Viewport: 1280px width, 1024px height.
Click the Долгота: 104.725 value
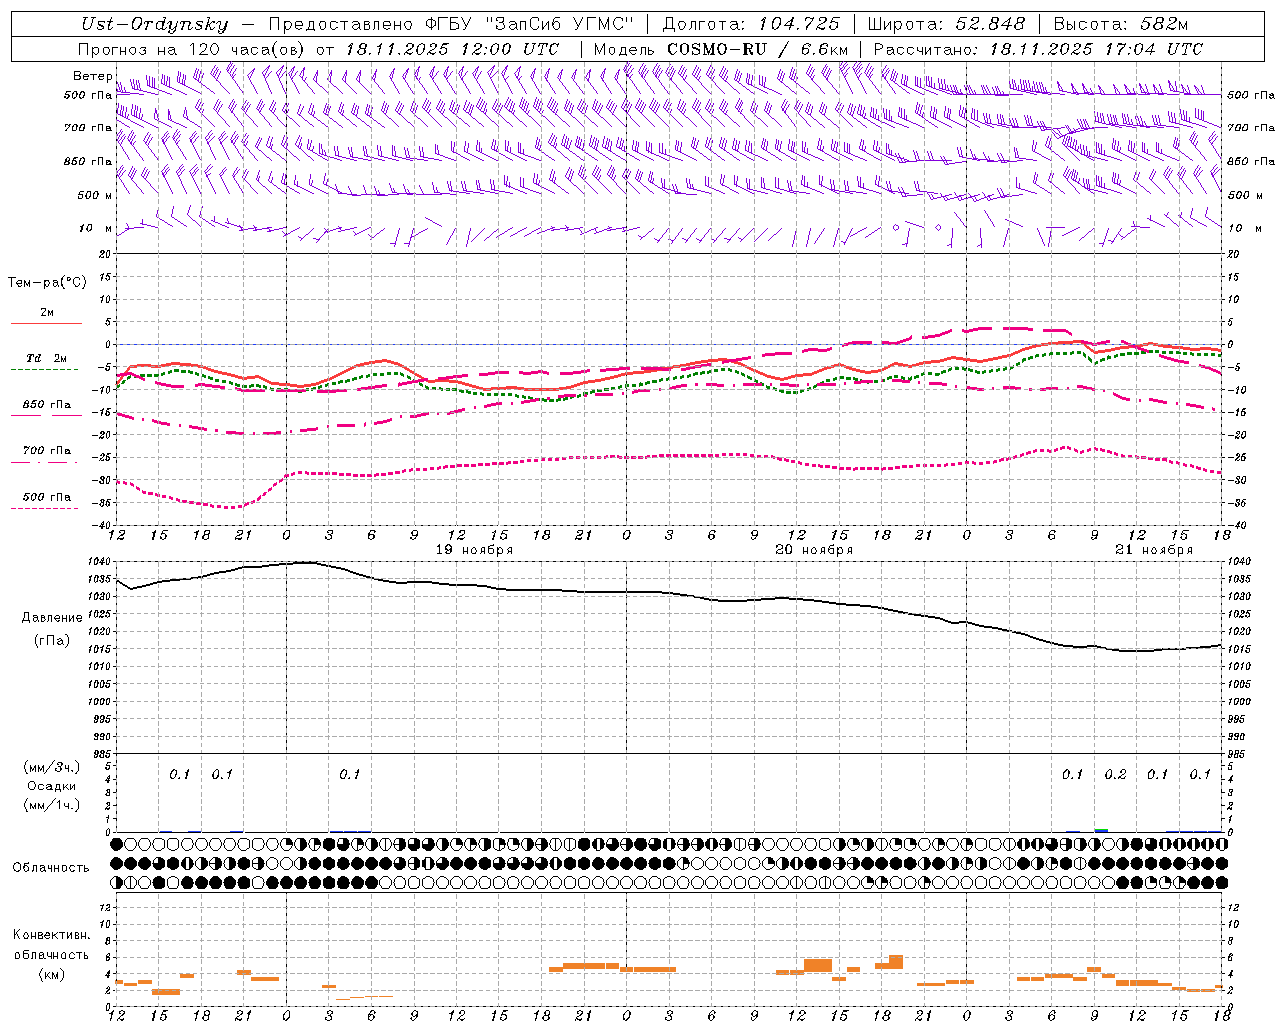tap(751, 24)
